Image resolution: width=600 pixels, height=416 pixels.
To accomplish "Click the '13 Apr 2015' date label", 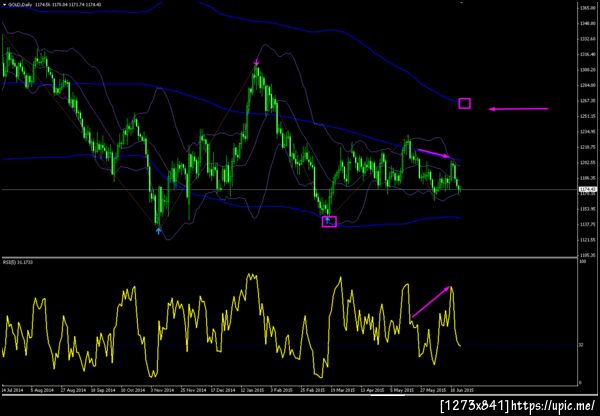I will coord(372,390).
